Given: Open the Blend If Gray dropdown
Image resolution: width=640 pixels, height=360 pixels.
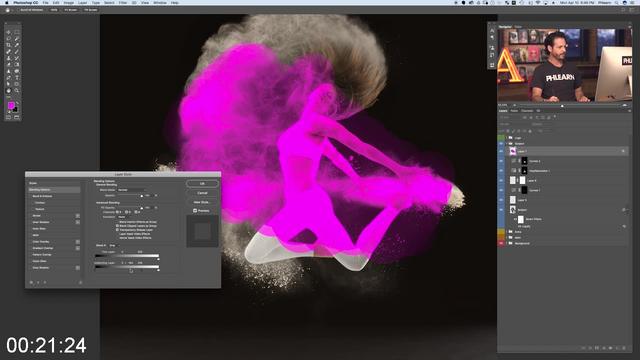Looking at the screenshot, I should 113,245.
